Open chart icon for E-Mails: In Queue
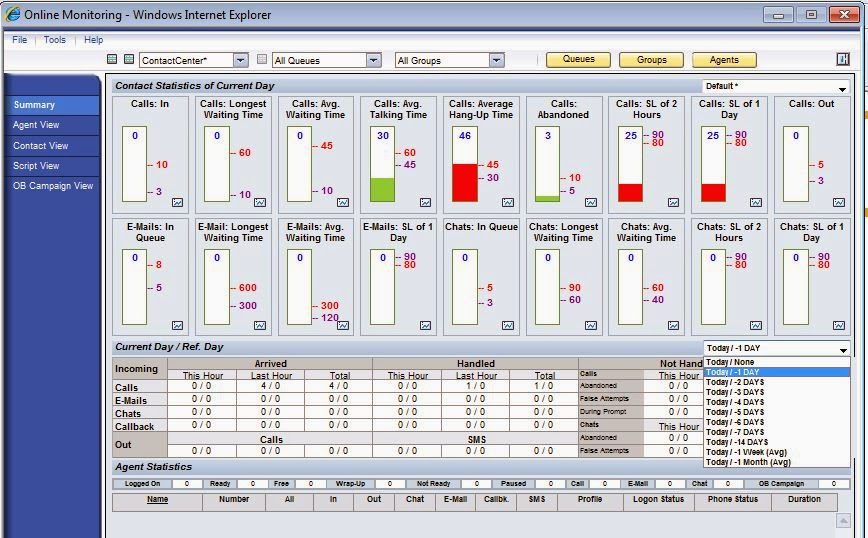 (x=177, y=325)
